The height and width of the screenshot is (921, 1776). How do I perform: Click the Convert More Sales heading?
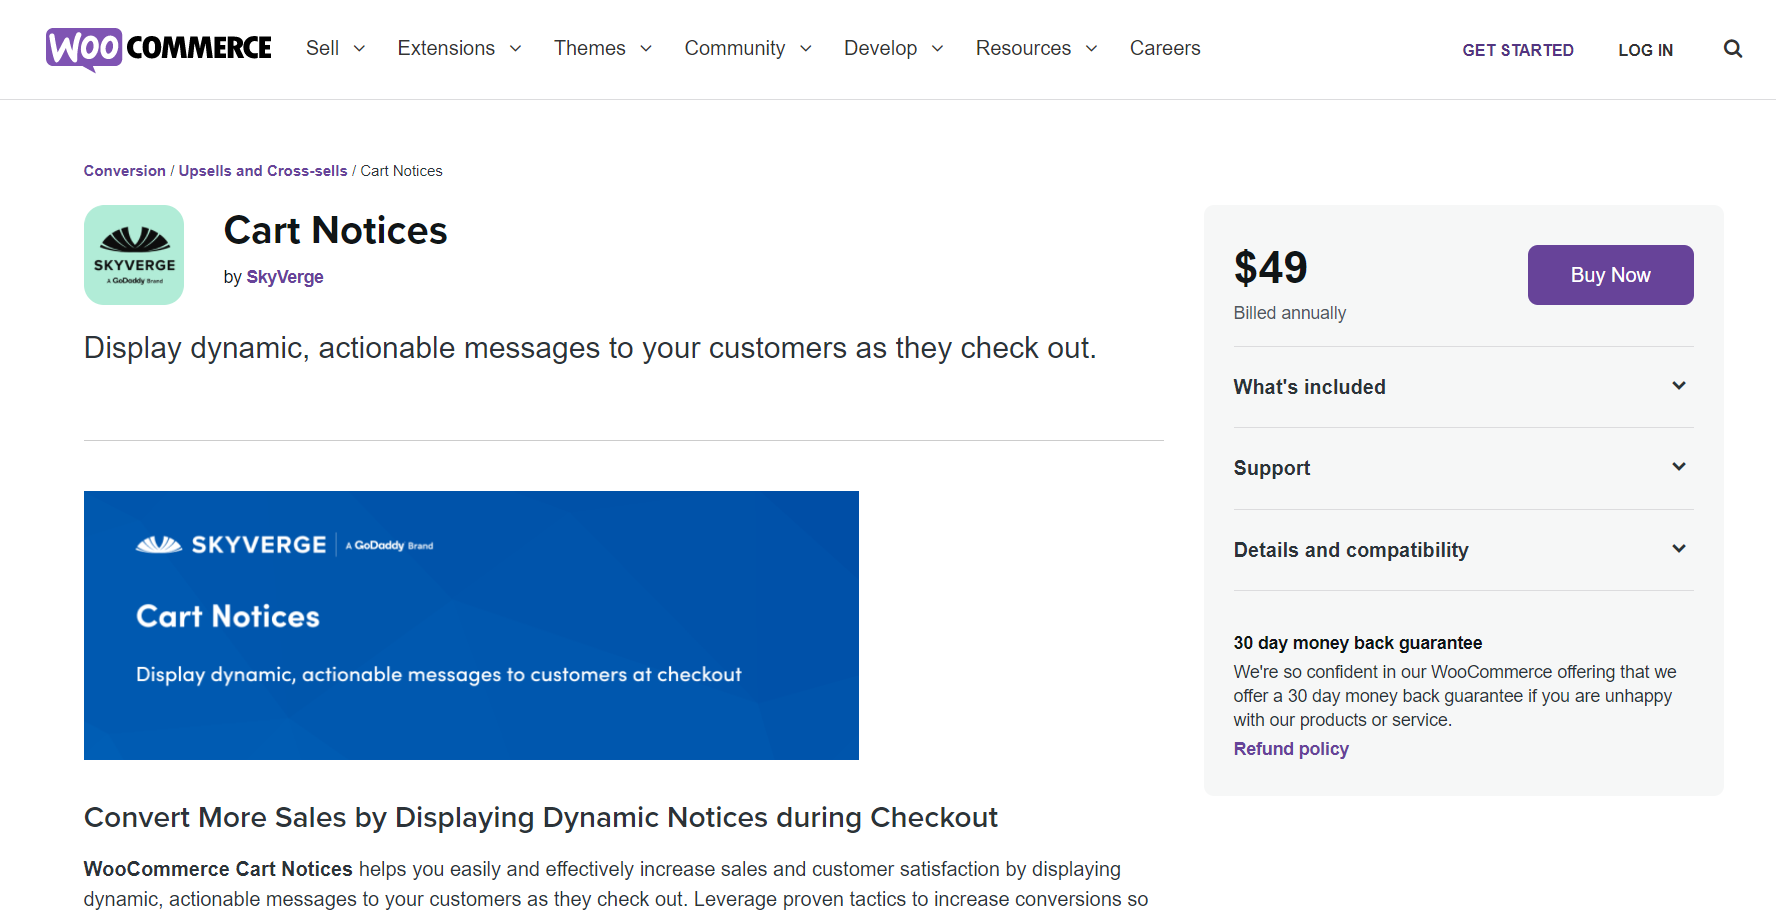point(541,818)
